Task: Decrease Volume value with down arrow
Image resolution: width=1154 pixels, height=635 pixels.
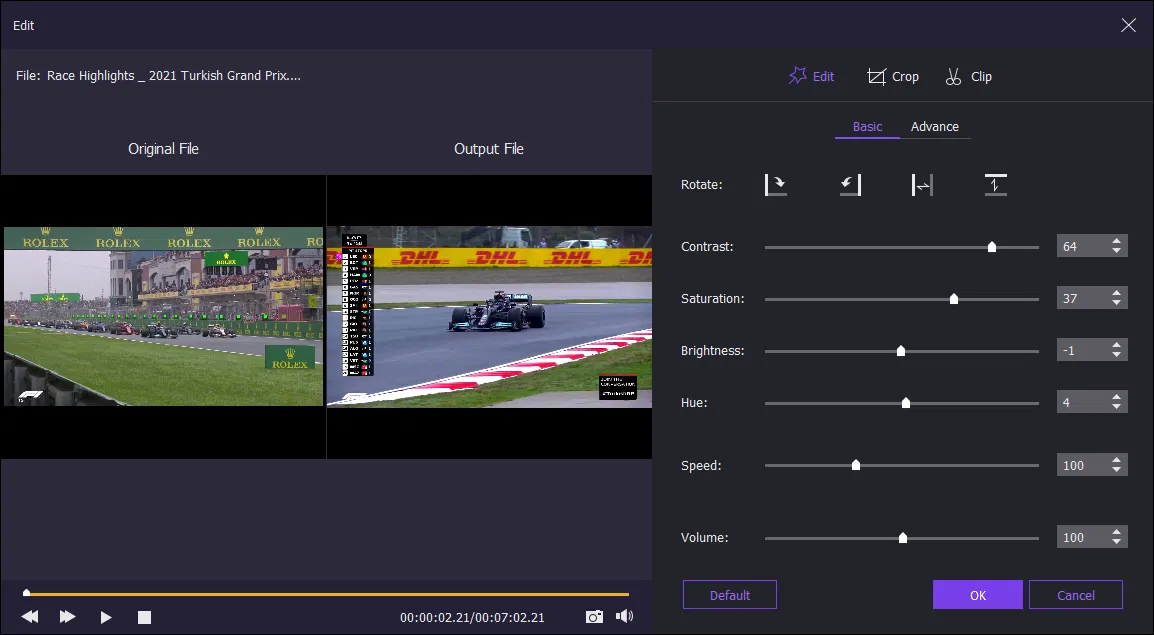Action: [x=1116, y=542]
